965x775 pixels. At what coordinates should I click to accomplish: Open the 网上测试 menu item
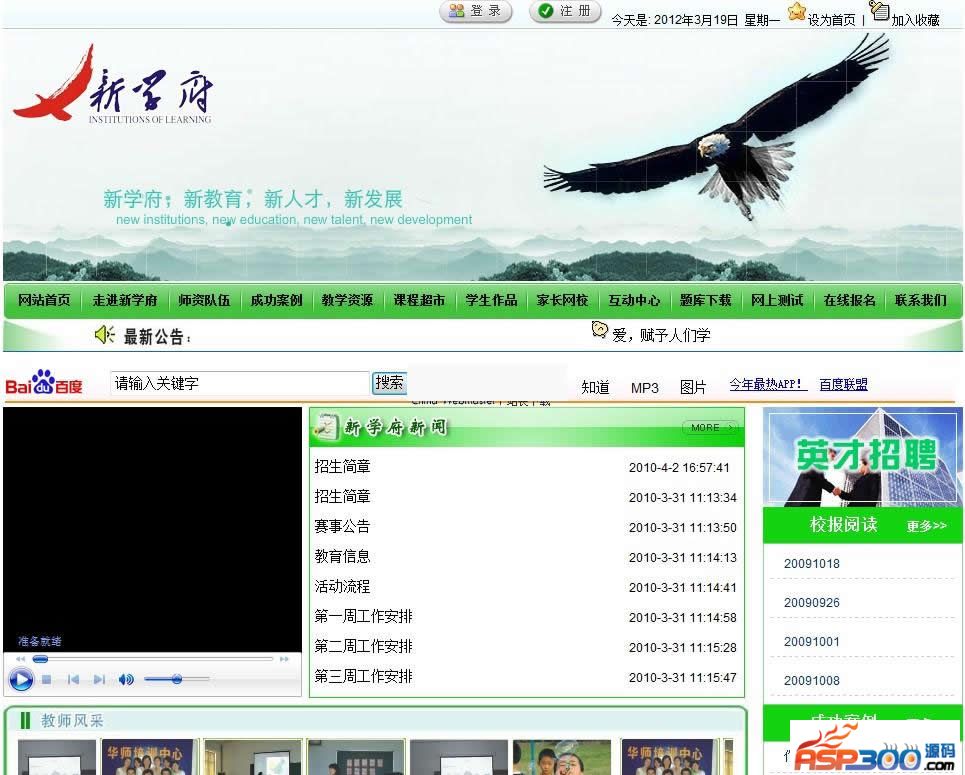(777, 300)
